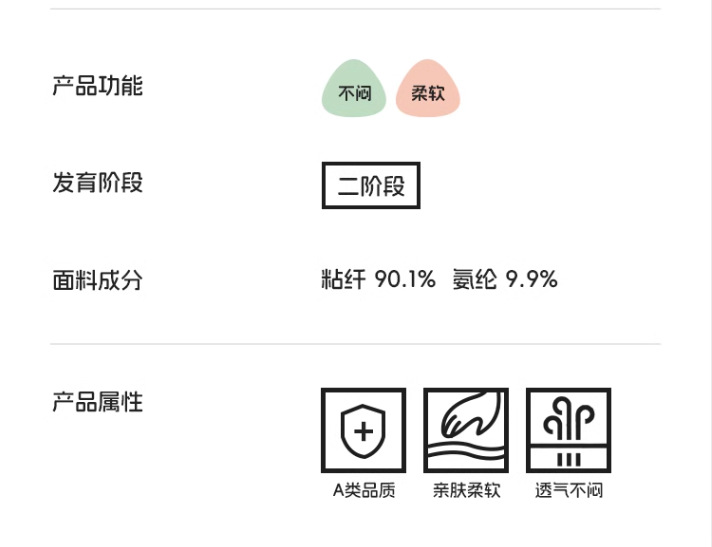Click the 亲肤柔软 caption text
This screenshot has width=712, height=547.
coord(466,491)
